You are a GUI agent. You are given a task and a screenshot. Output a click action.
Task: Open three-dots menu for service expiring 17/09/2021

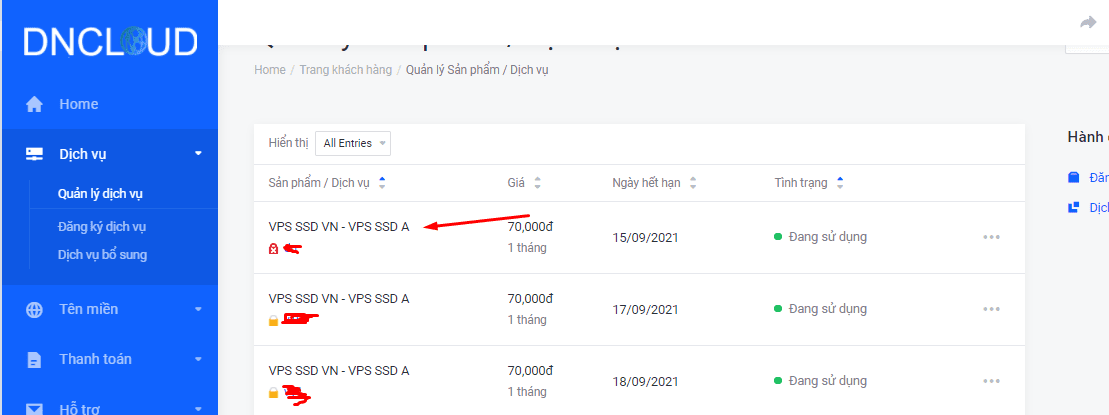point(991,309)
